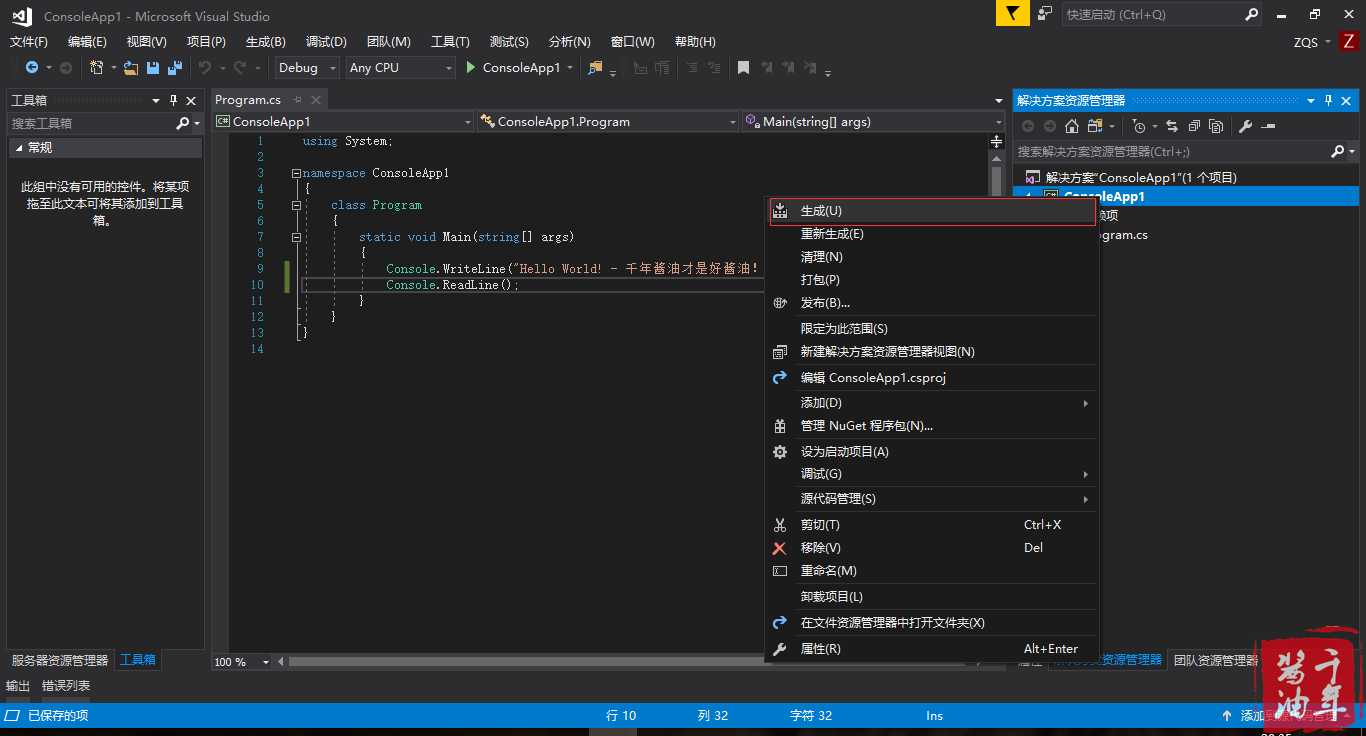Screen dimensions: 1366x736
Task: Click the bookmark toolbar icon
Action: pos(743,68)
